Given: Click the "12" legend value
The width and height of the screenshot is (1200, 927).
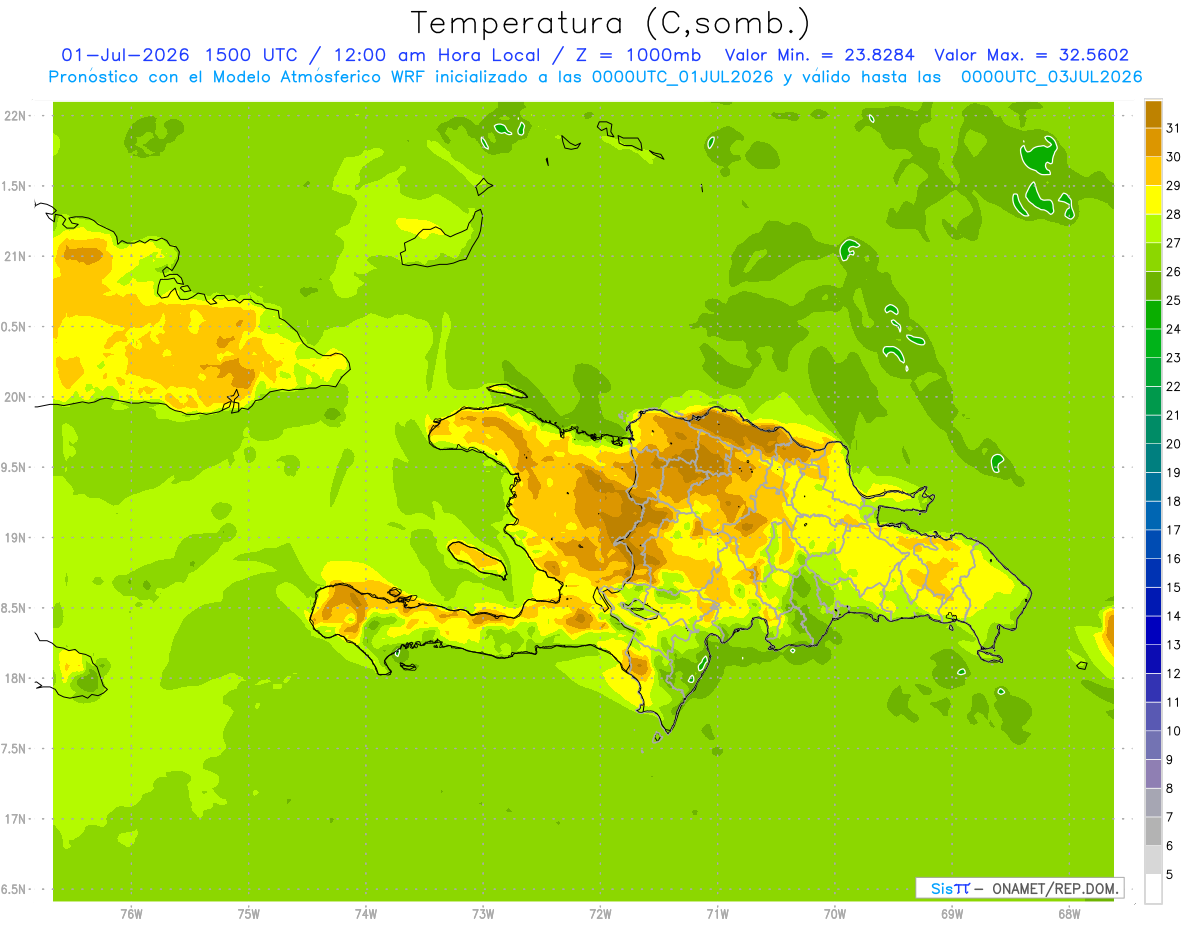Looking at the screenshot, I should (x=1173, y=673).
